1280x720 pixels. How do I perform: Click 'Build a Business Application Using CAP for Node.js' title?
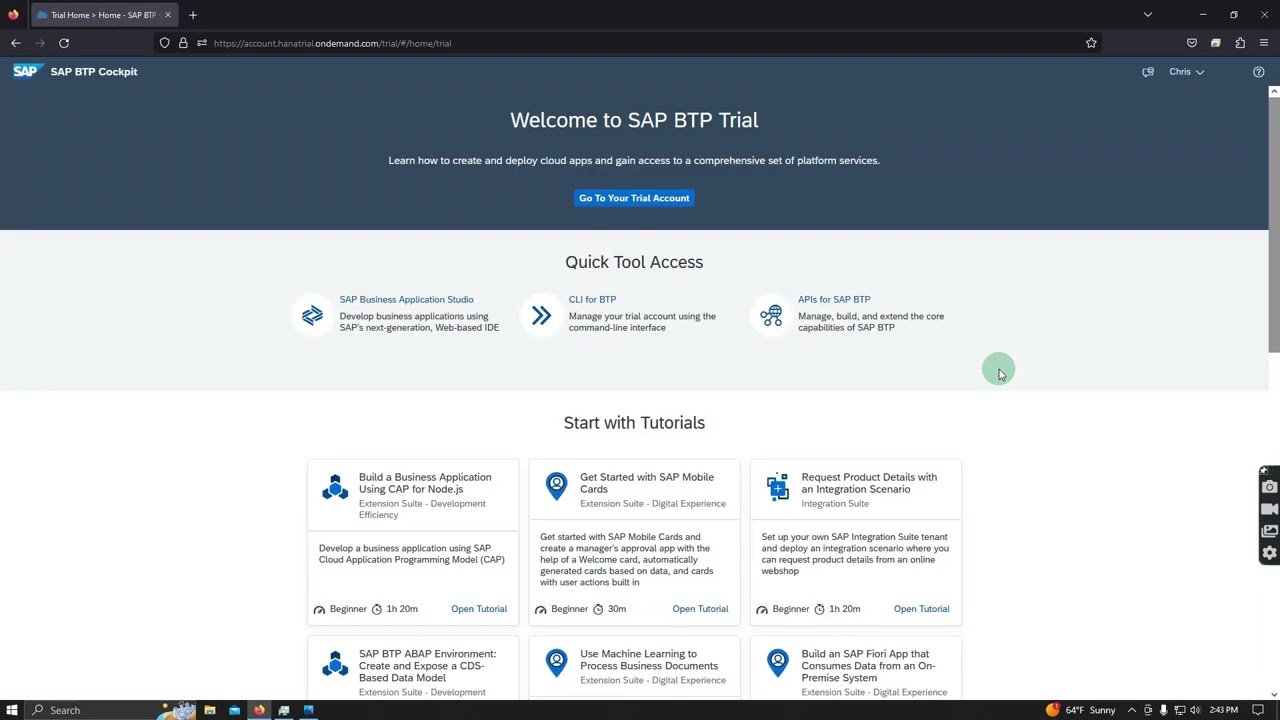pyautogui.click(x=425, y=483)
